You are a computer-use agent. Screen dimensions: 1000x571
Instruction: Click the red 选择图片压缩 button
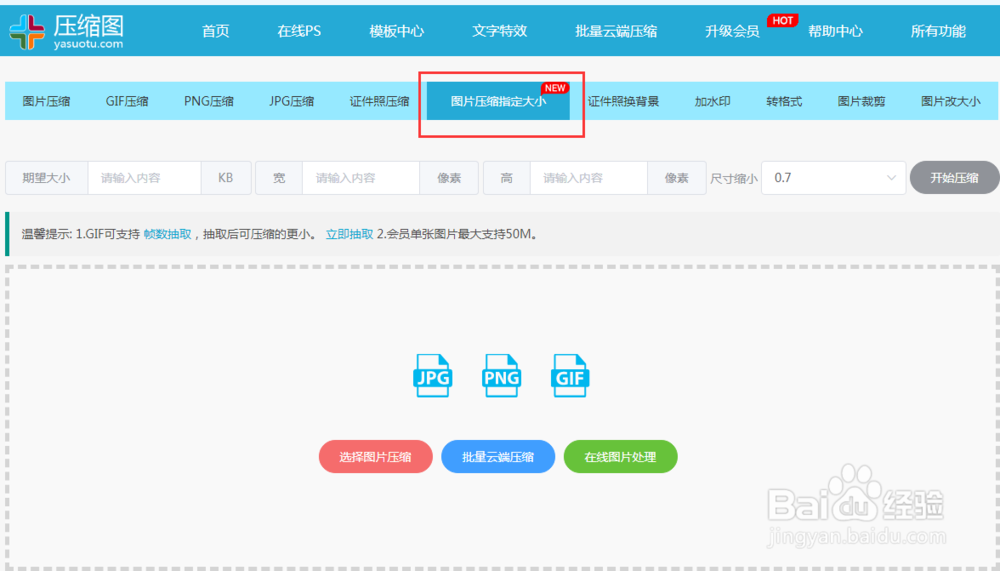tap(376, 457)
